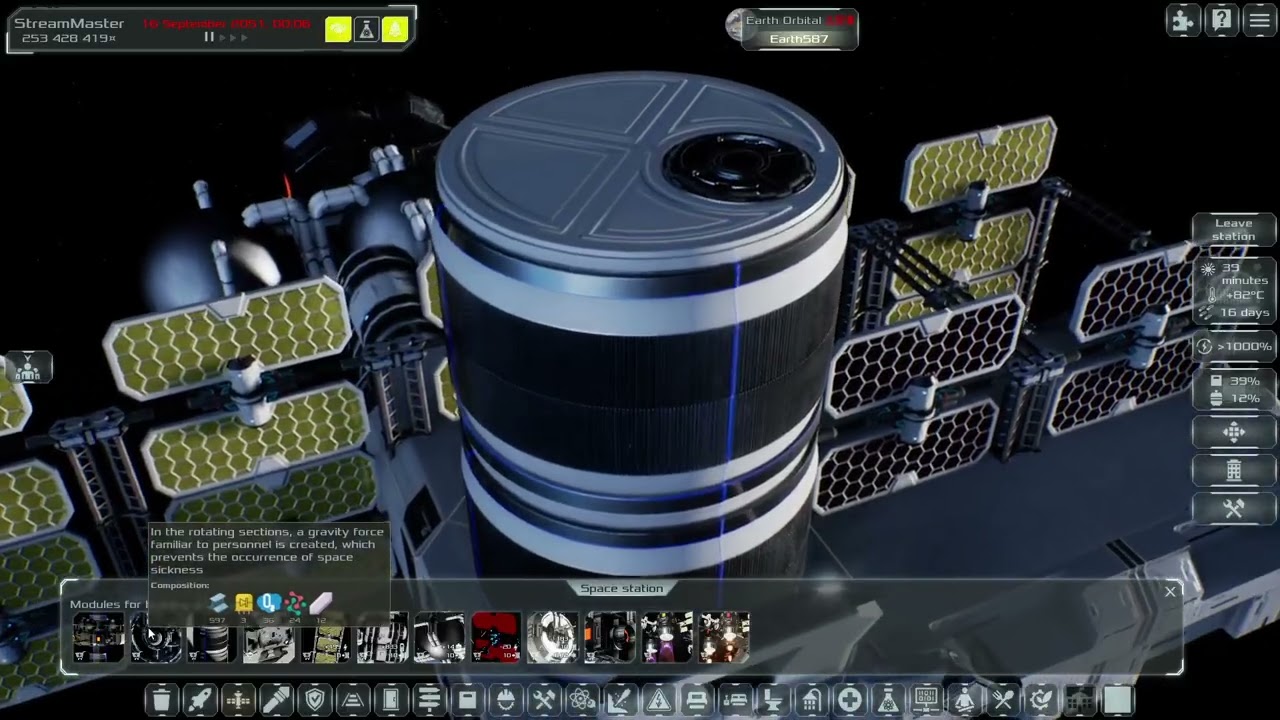Choose the door airlock icon

click(391, 700)
